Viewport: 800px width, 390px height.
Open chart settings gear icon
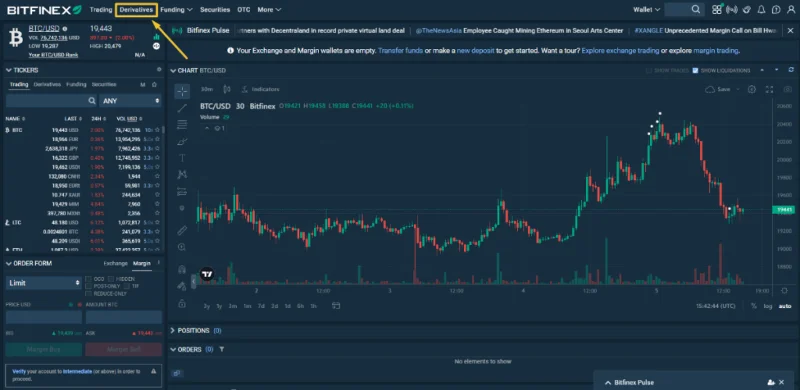(x=752, y=89)
